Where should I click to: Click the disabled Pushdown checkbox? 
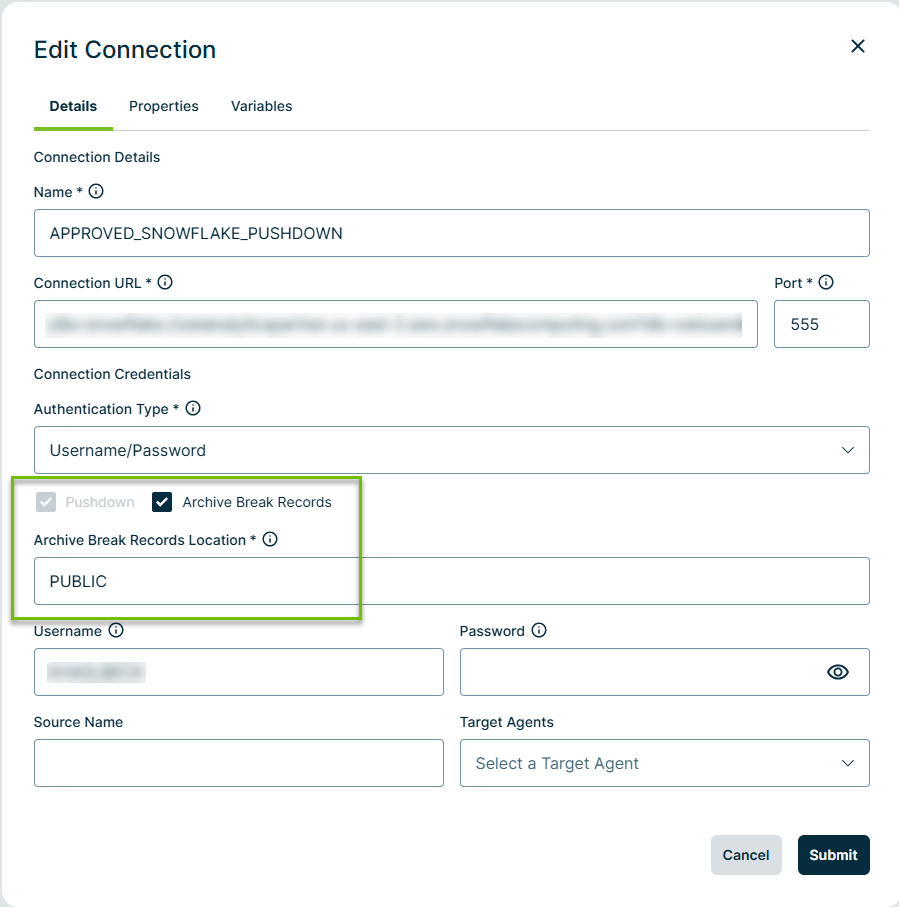tap(45, 502)
